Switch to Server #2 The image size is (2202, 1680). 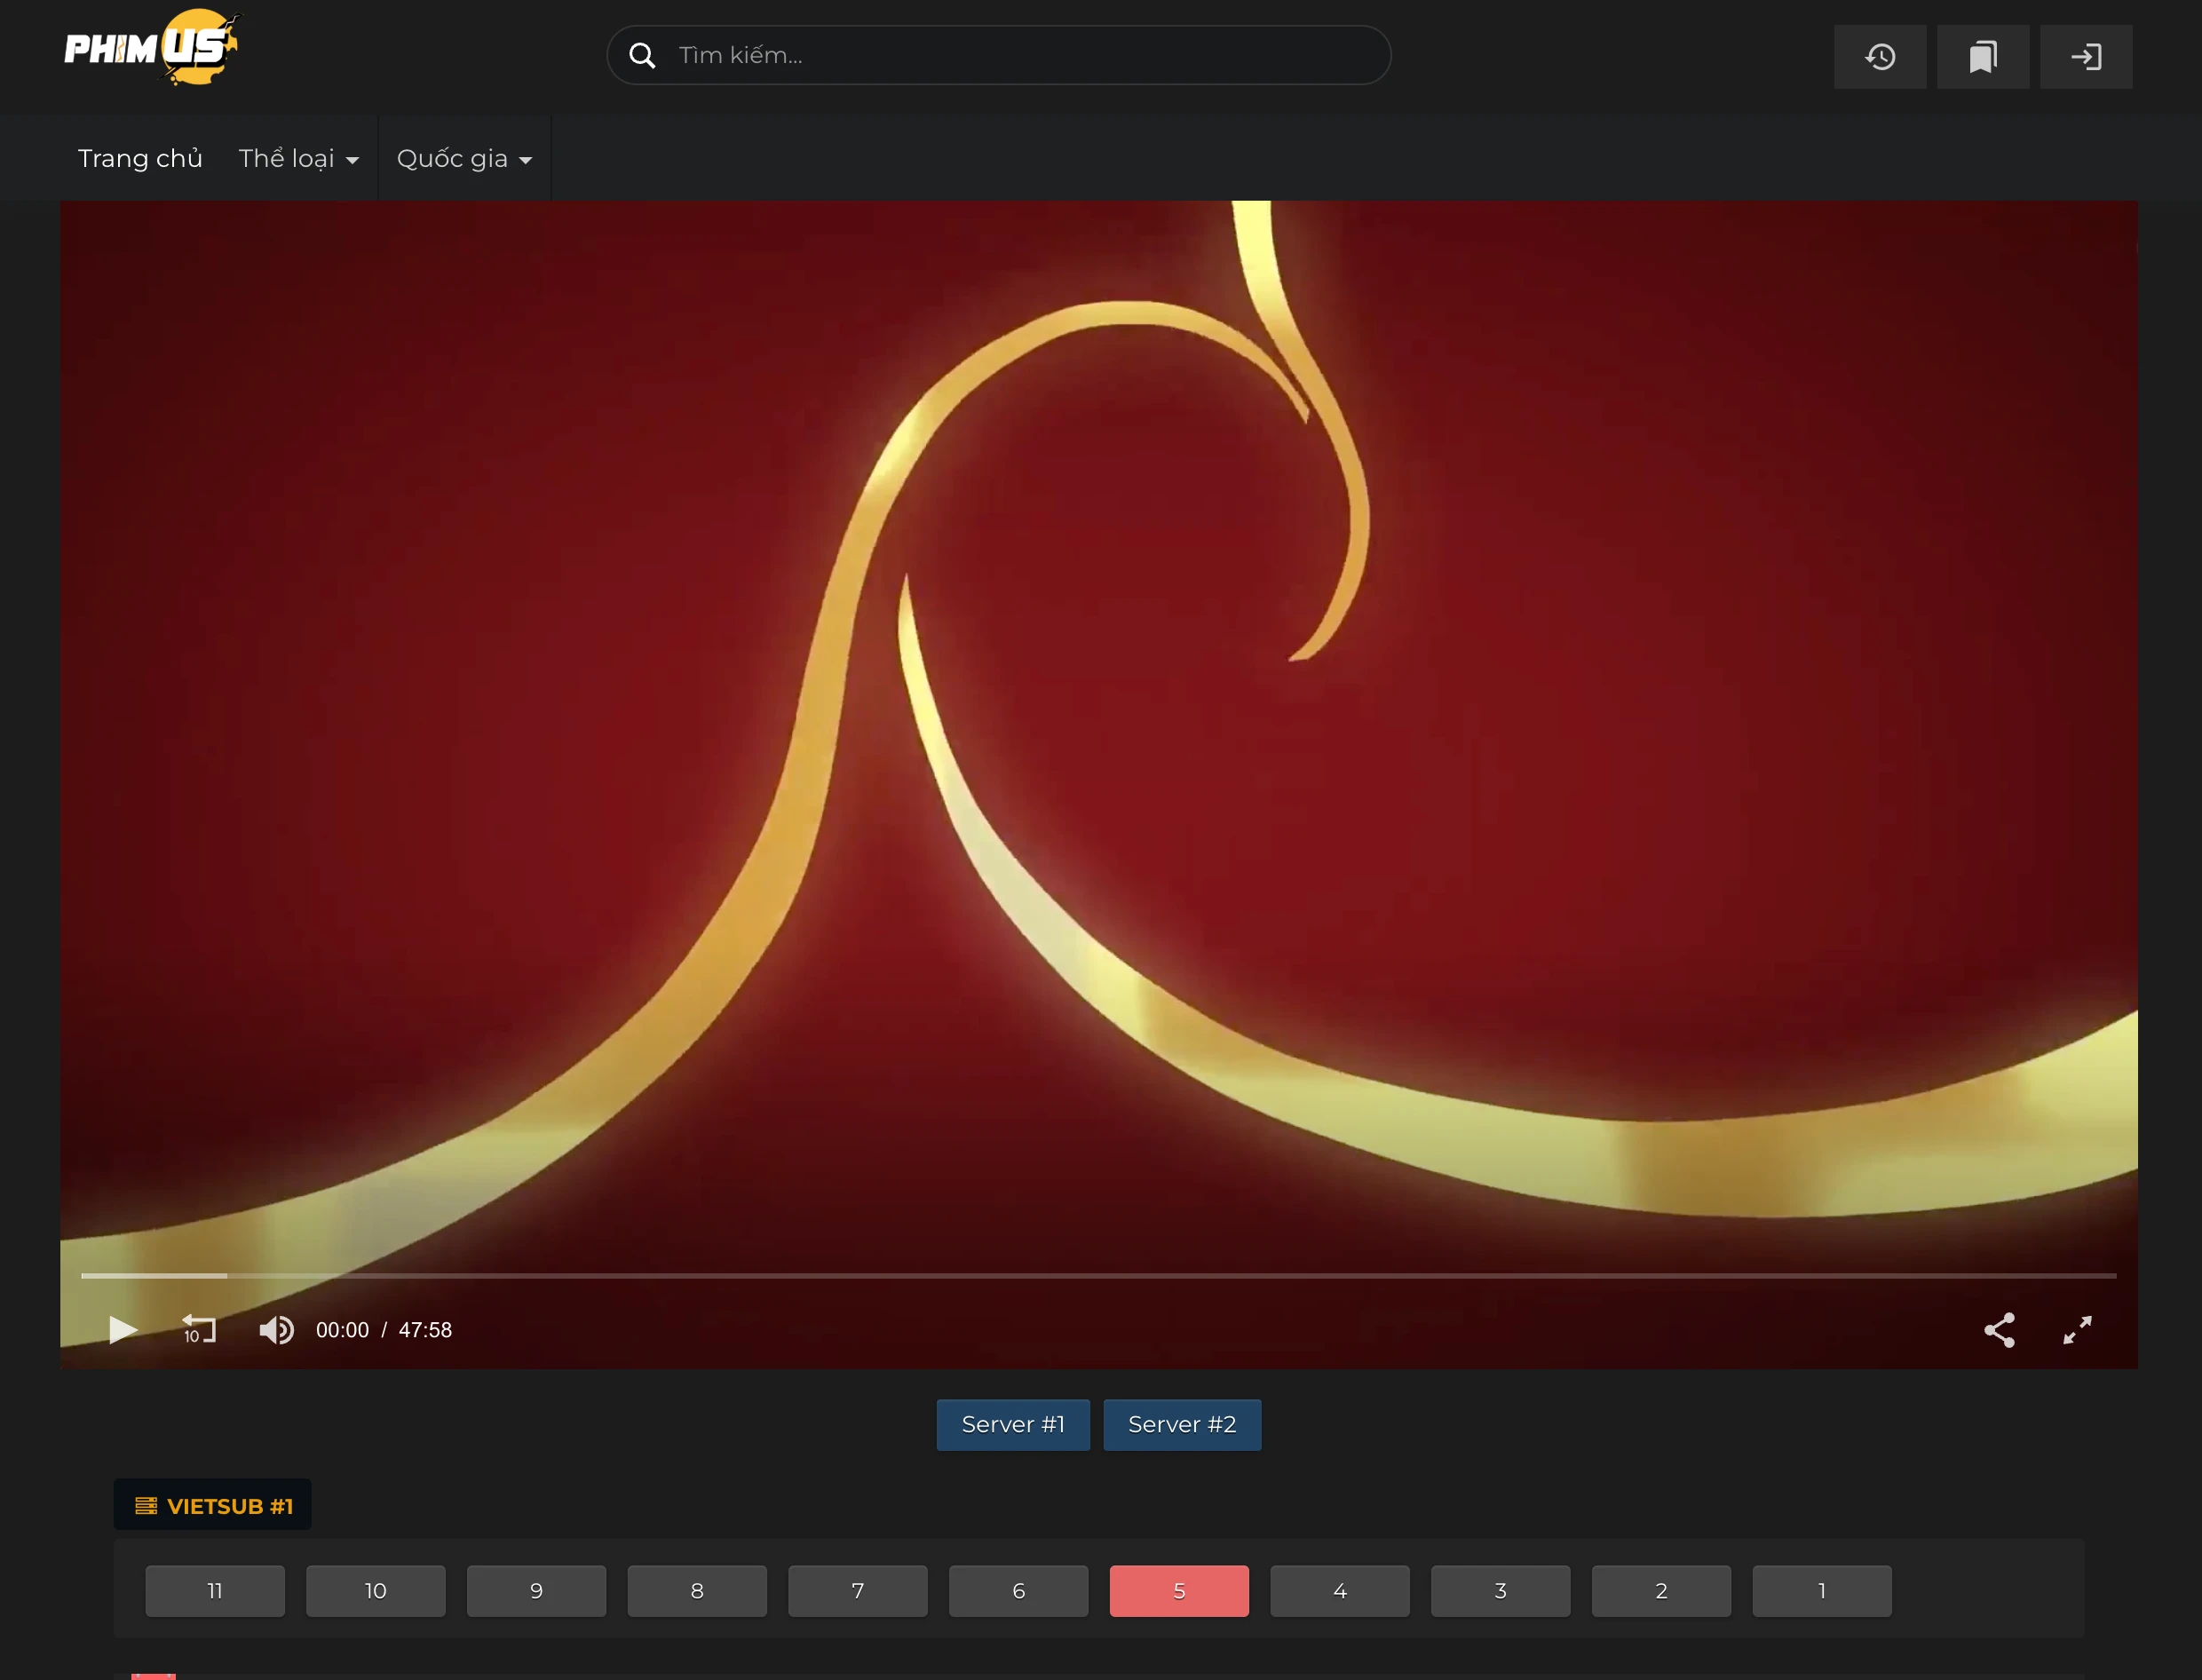(1181, 1424)
